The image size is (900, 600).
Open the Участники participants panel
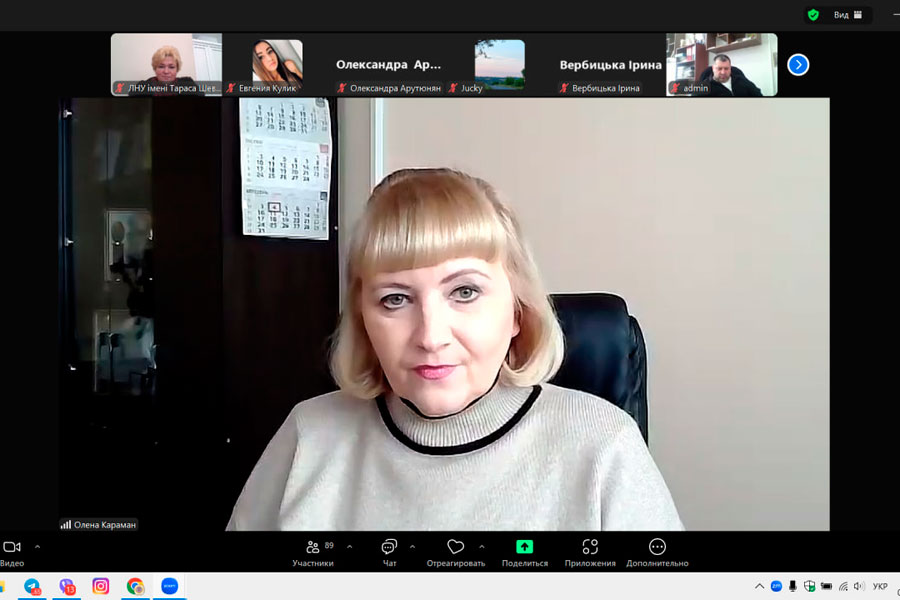click(313, 553)
